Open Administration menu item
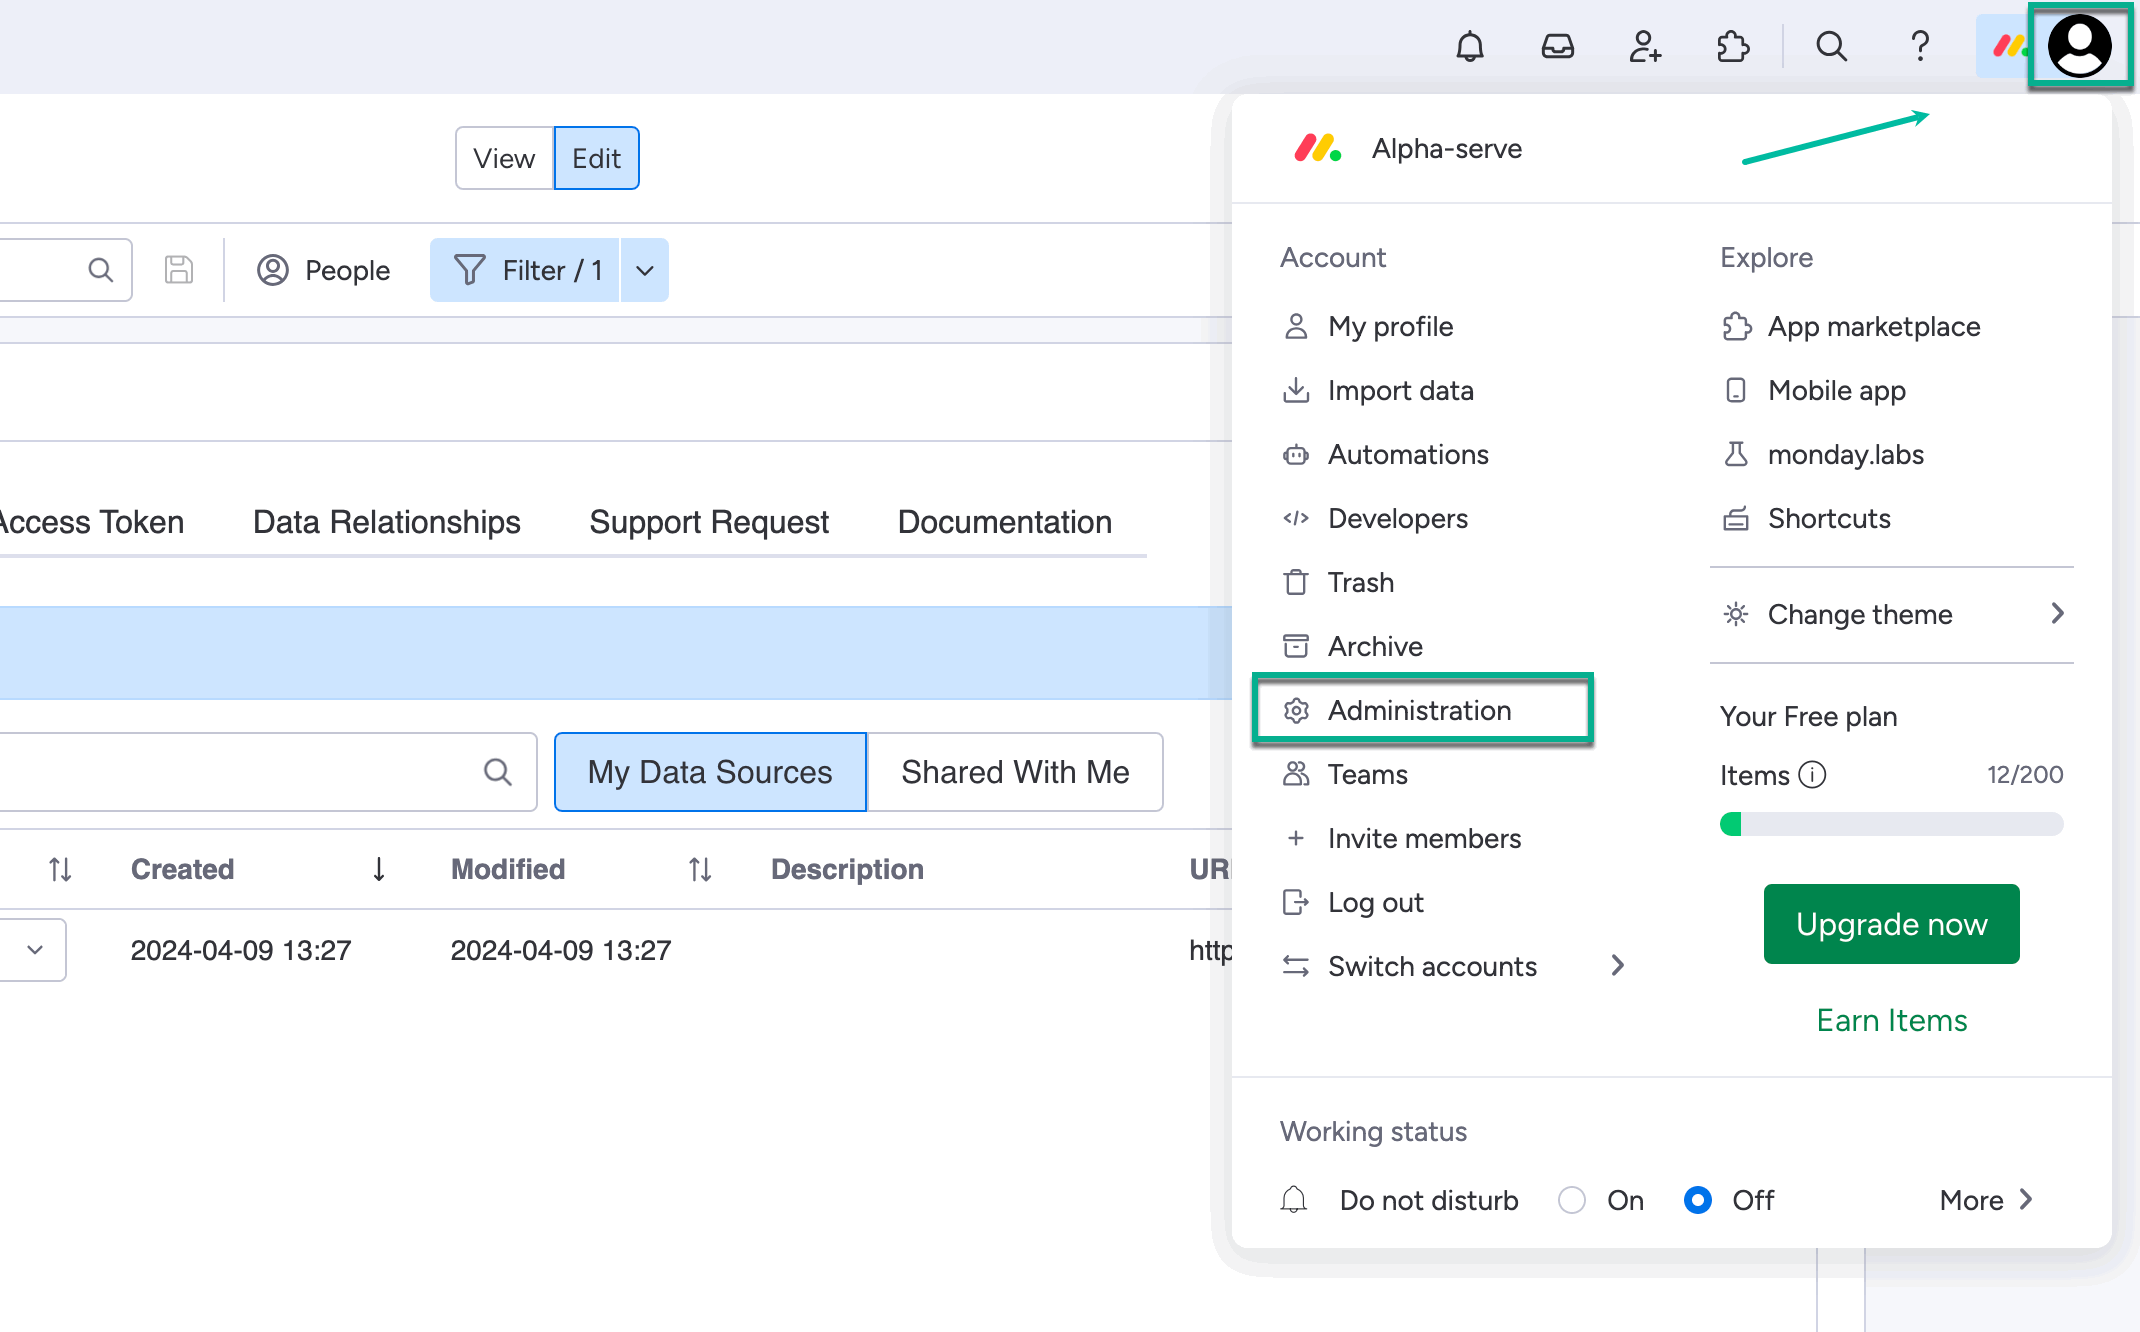 [1419, 710]
